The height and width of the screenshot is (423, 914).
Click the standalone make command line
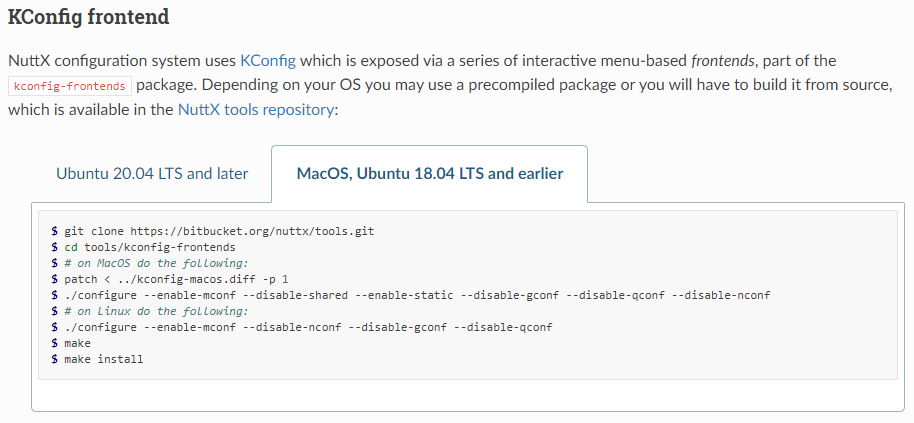tap(77, 343)
